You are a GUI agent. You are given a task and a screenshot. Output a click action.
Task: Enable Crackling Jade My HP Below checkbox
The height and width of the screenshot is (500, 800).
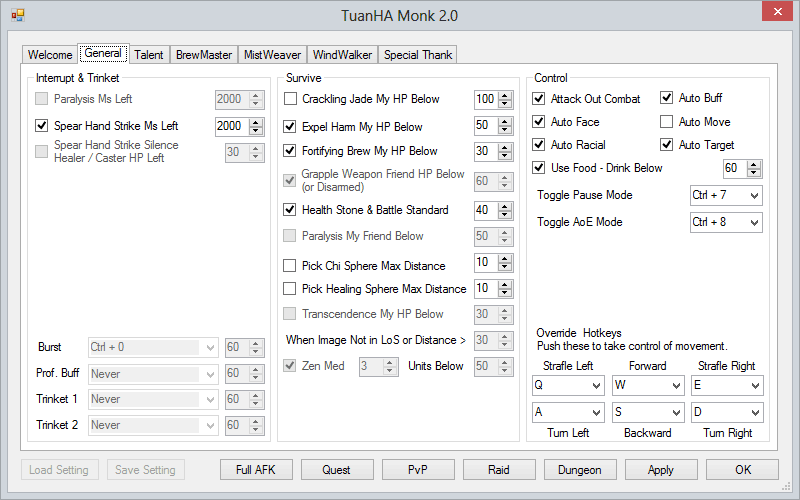pos(291,99)
